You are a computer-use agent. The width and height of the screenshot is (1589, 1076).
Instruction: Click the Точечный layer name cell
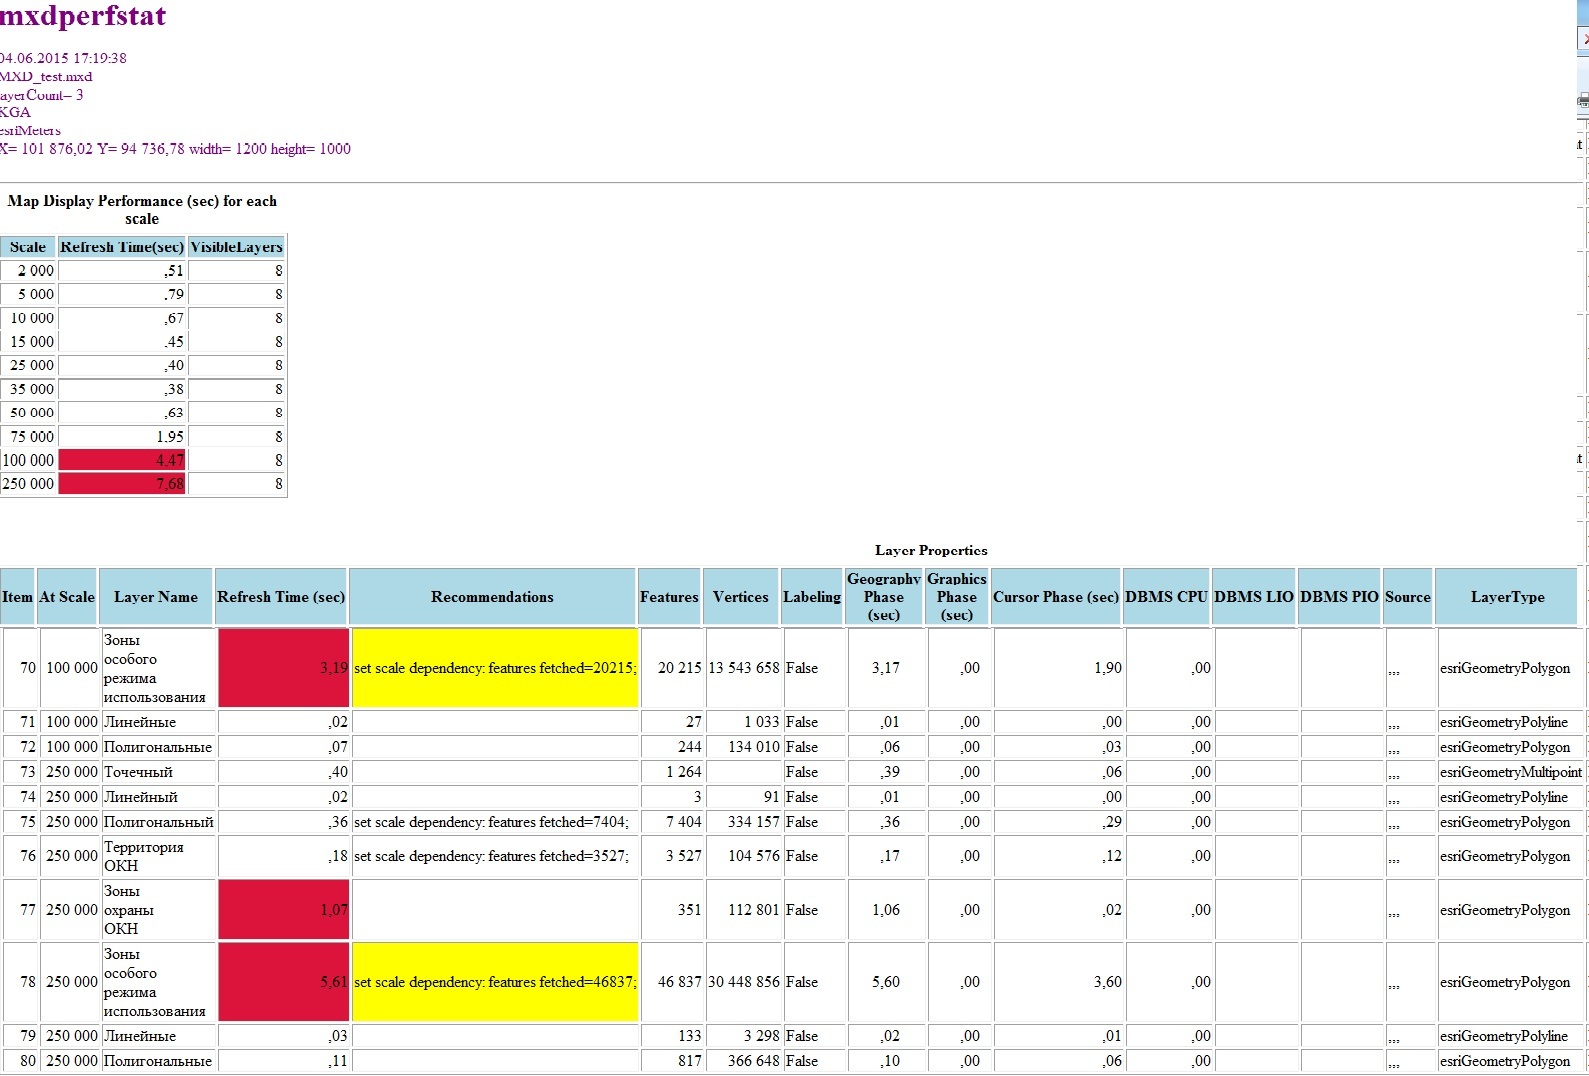point(139,772)
